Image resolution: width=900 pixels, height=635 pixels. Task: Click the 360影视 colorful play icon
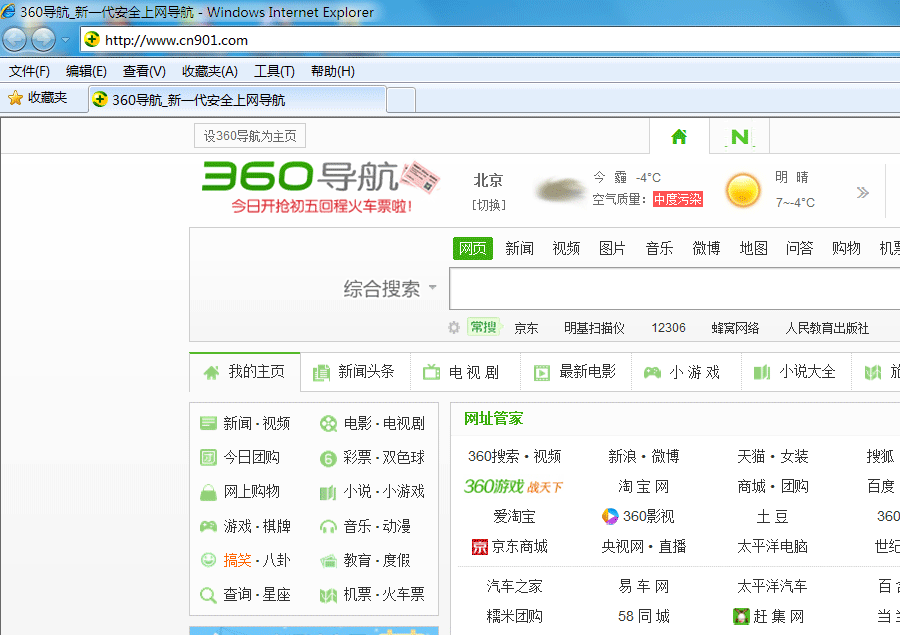pos(610,516)
